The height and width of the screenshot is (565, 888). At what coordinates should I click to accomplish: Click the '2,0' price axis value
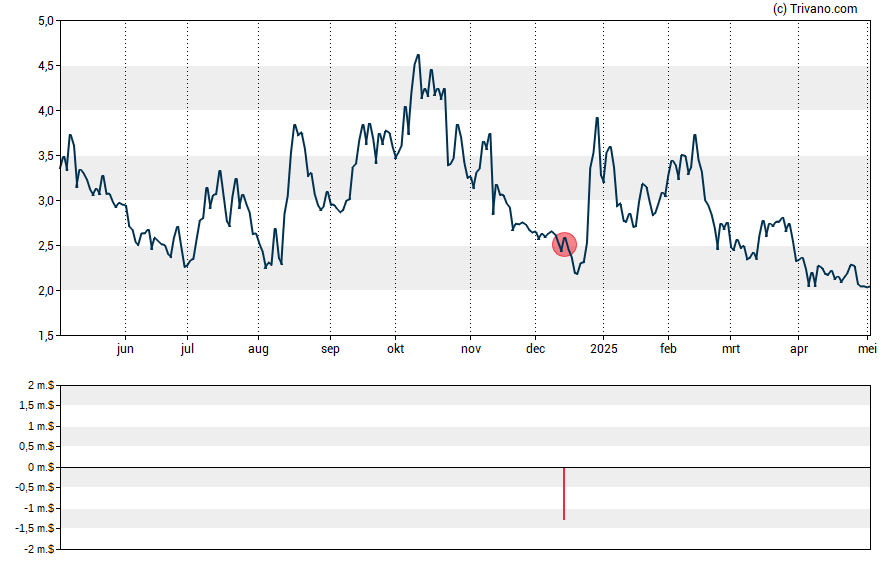point(46,291)
